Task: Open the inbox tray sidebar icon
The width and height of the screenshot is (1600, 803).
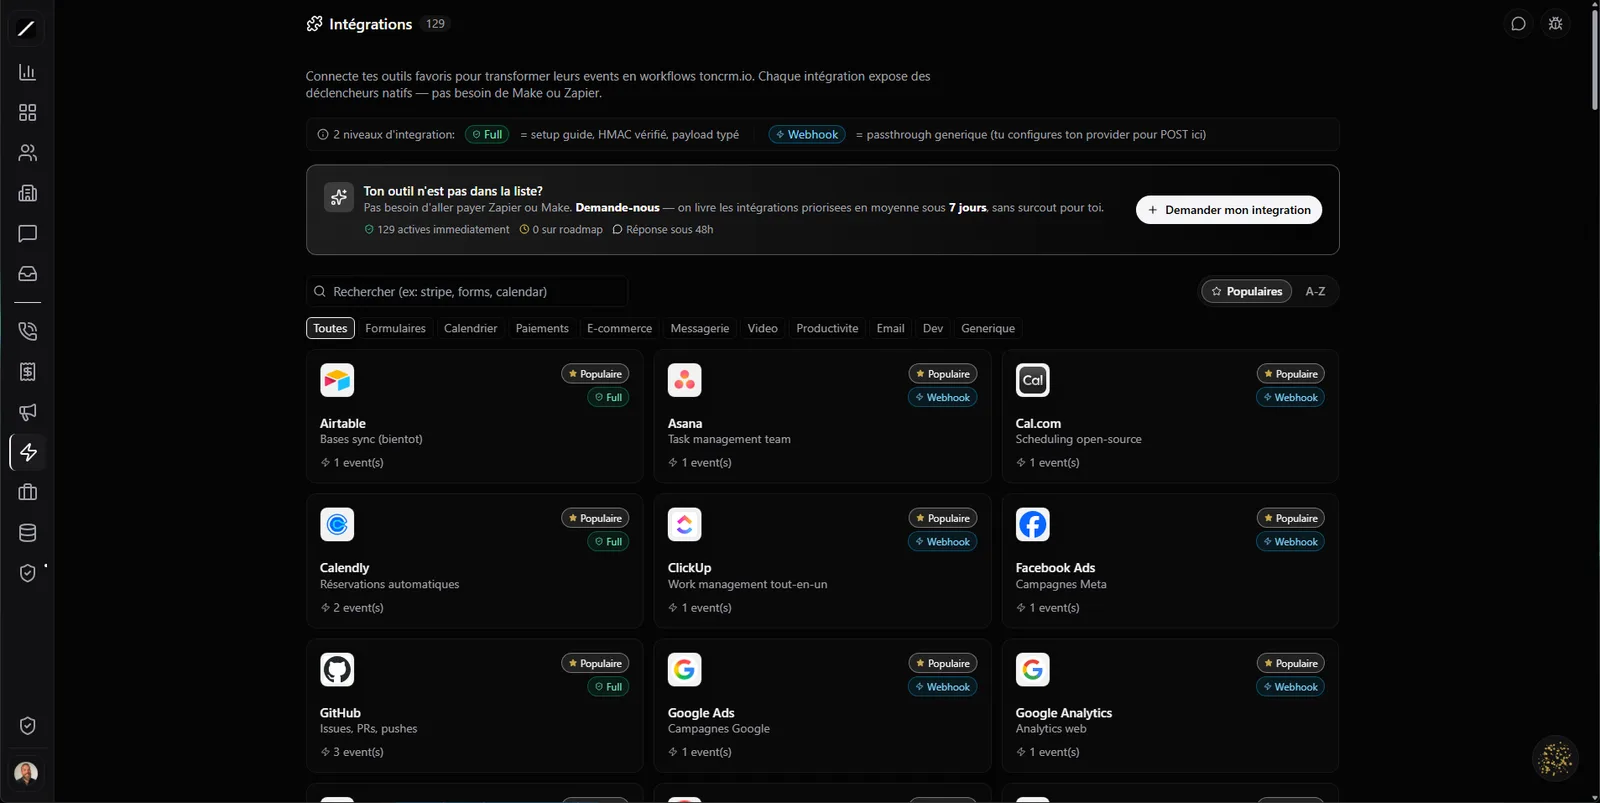Action: click(27, 273)
